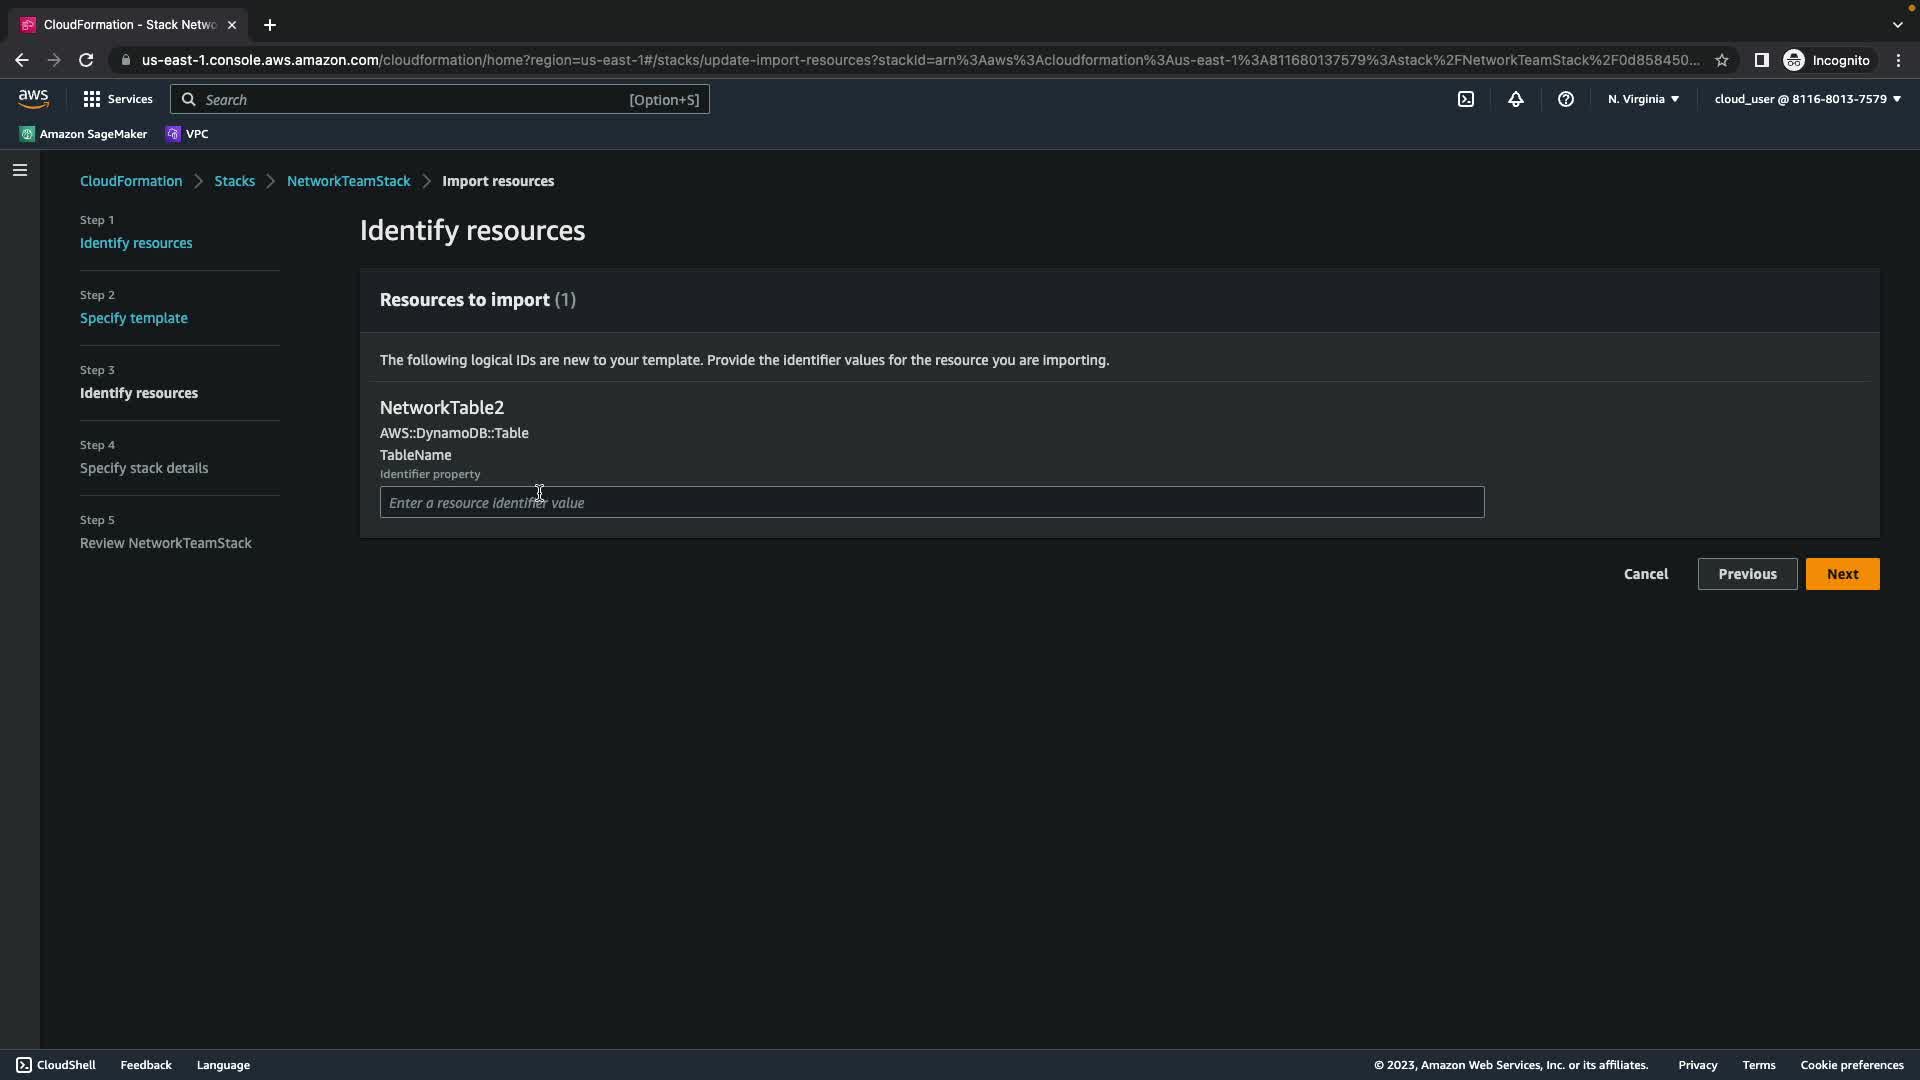This screenshot has width=1920, height=1080.
Task: Launch the CloudShell terminal icon in the top bar
Action: 1465,99
